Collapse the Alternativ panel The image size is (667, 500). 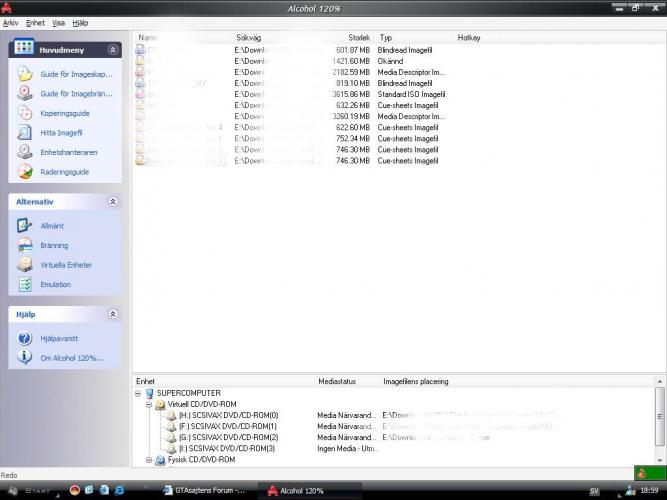(113, 201)
